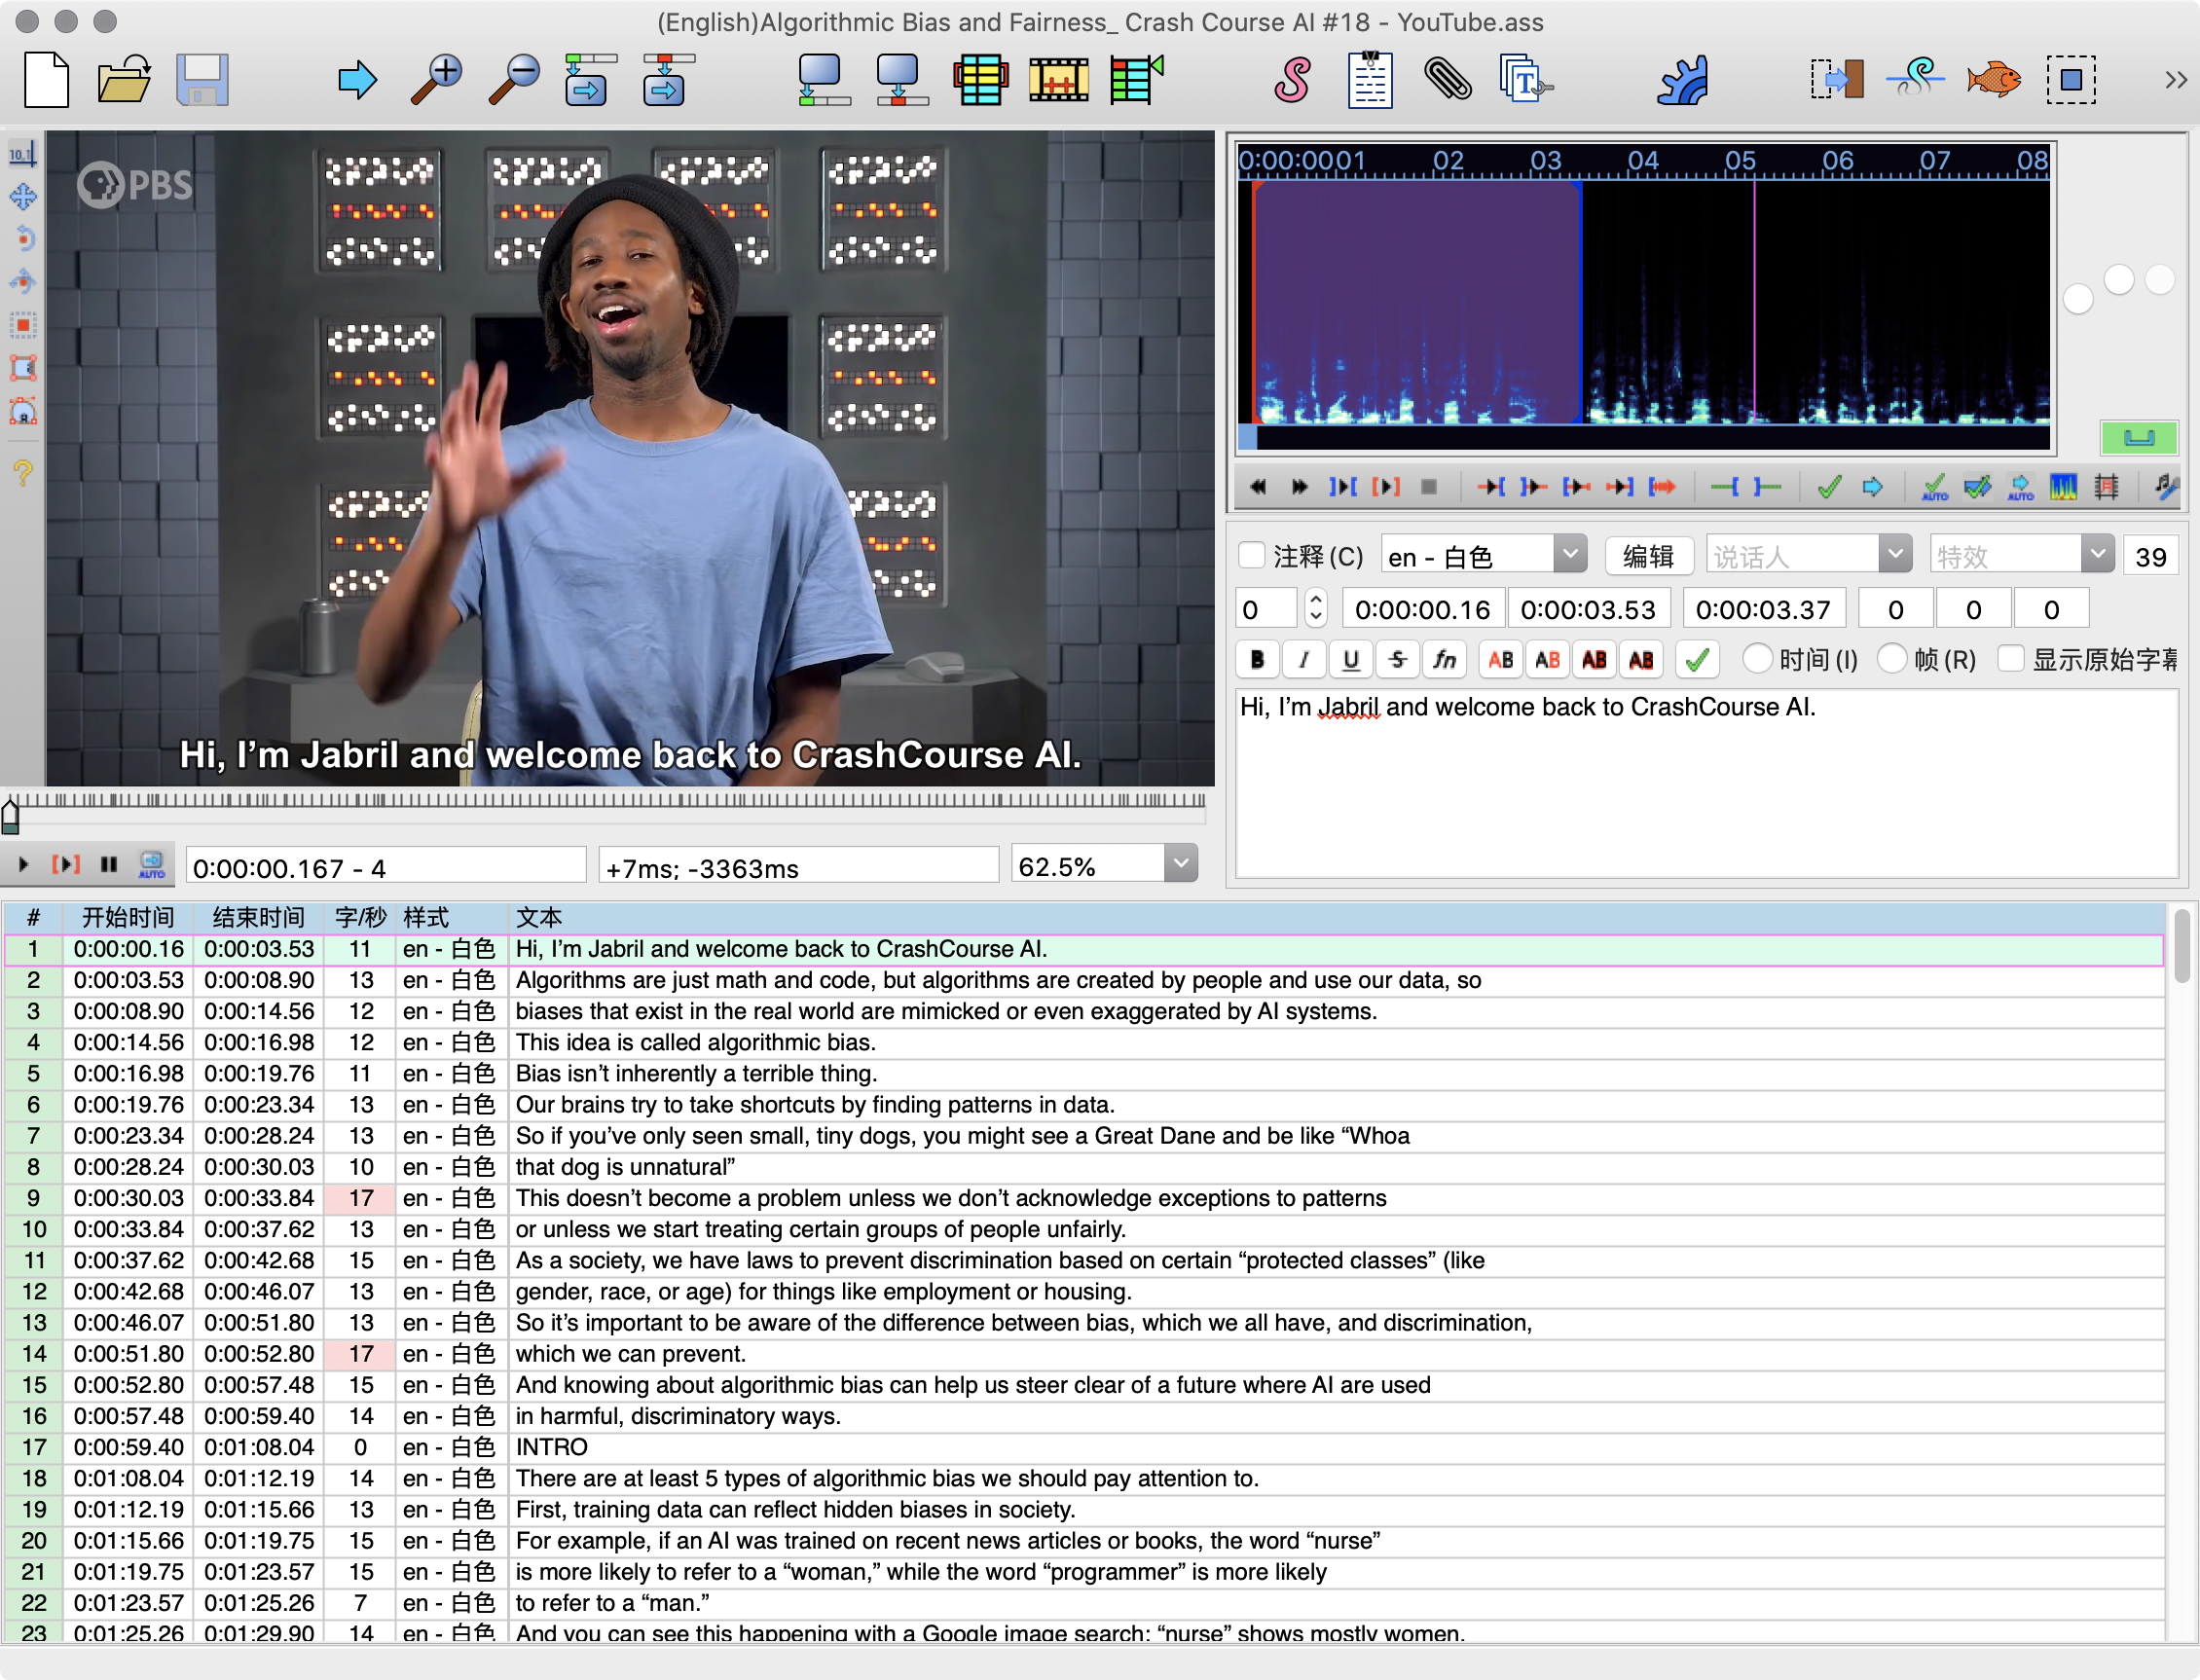Click the Save subtitles floppy icon
This screenshot has height=1680, width=2200.
[202, 80]
